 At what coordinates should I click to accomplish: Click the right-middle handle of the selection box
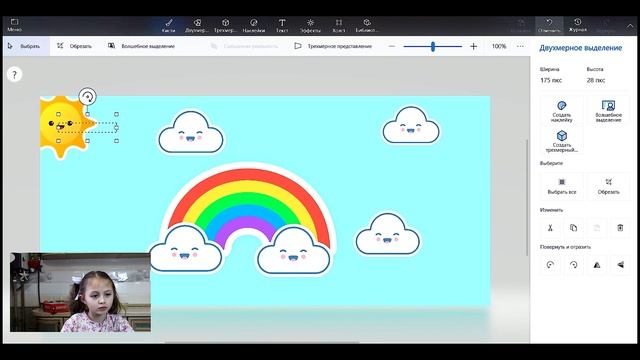(x=116, y=128)
